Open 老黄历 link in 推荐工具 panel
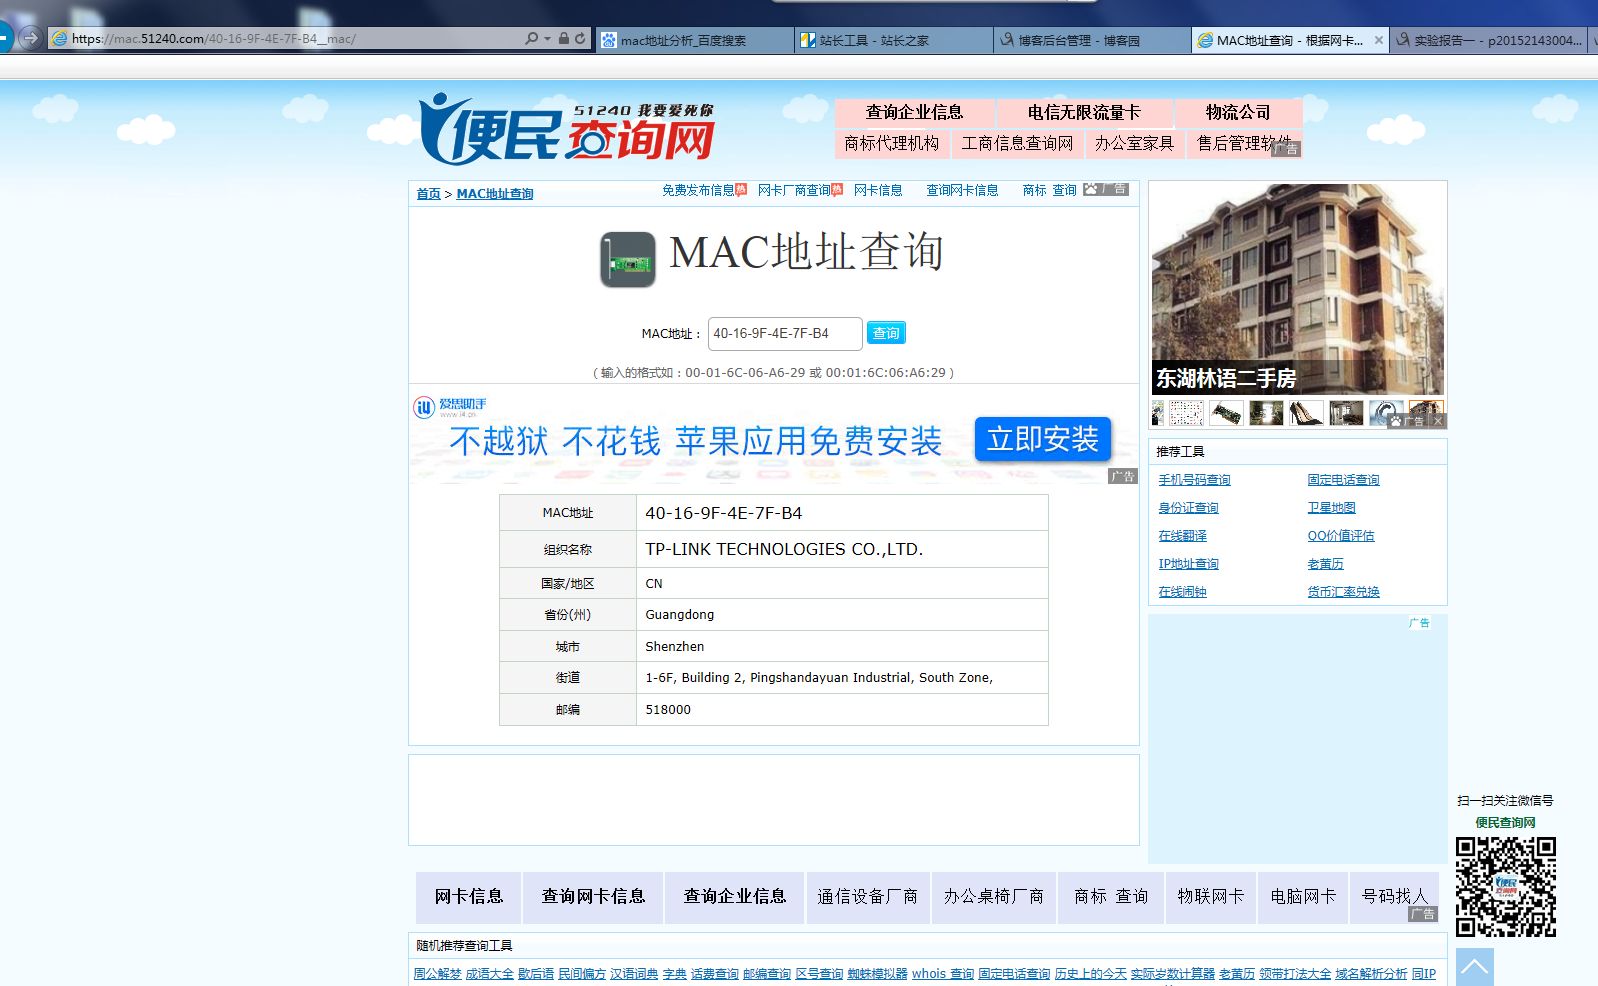The width and height of the screenshot is (1598, 986). 1325,564
